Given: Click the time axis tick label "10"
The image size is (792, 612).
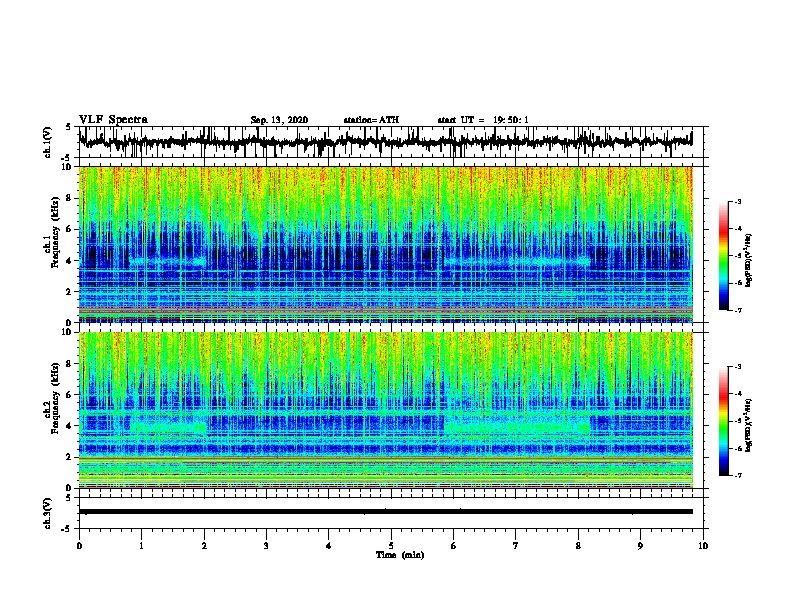Looking at the screenshot, I should [703, 546].
